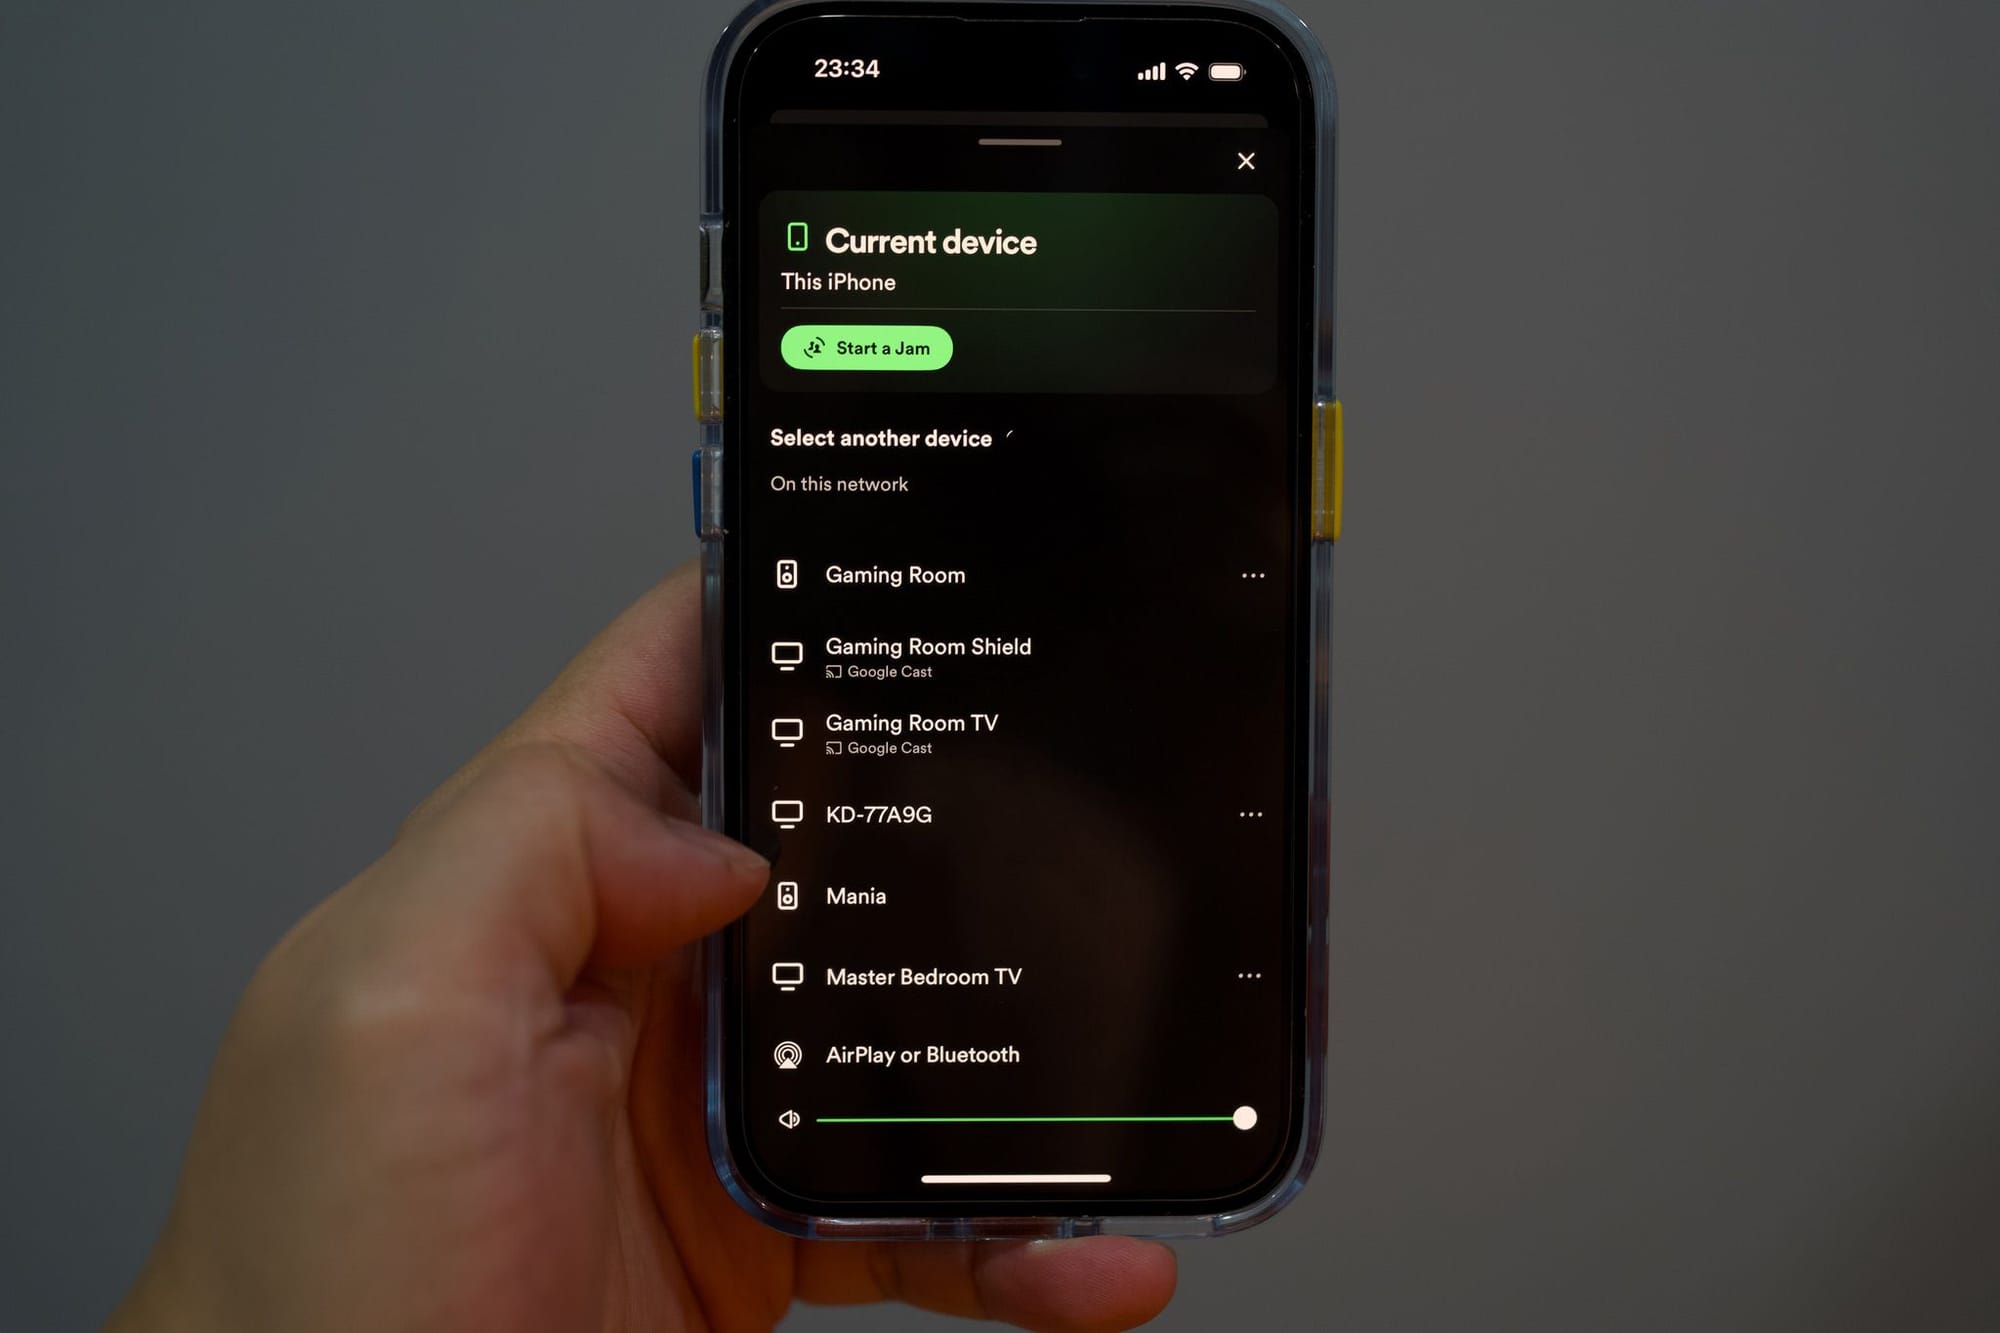Image resolution: width=2000 pixels, height=1333 pixels.
Task: Click the Gaming Room Shield TV icon
Action: click(x=788, y=655)
